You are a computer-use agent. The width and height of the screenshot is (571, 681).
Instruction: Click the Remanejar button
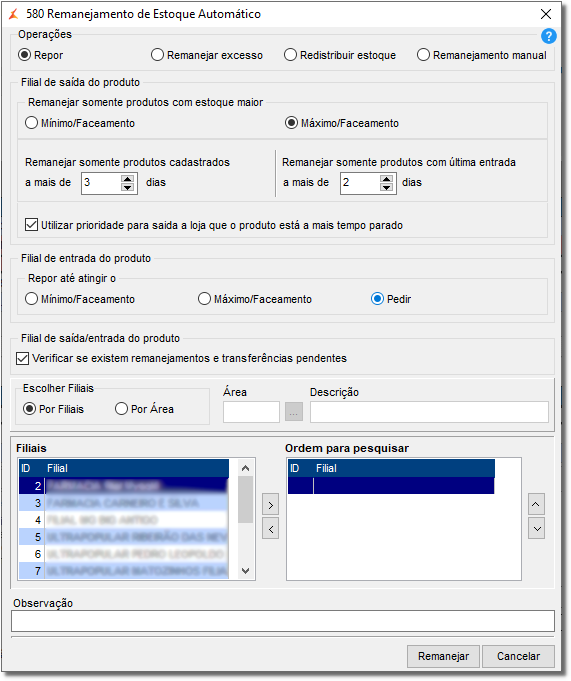click(x=443, y=656)
